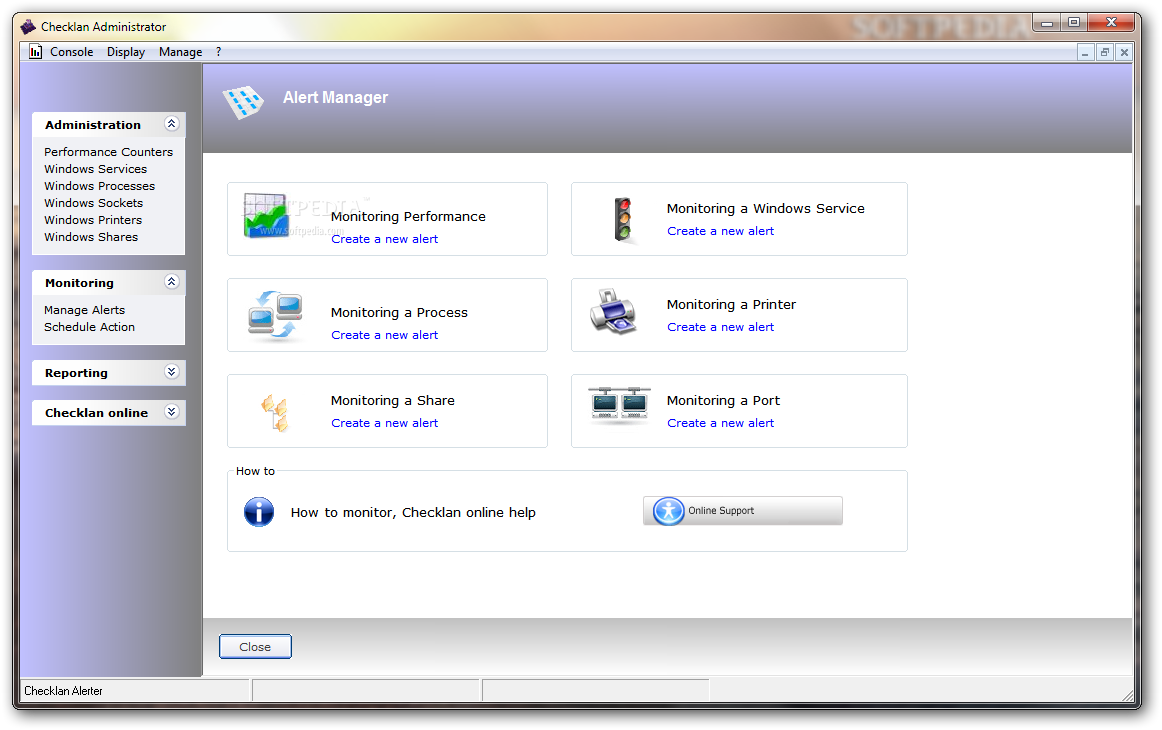
Task: Click the Monitoring a Share icon
Action: pyautogui.click(x=275, y=413)
